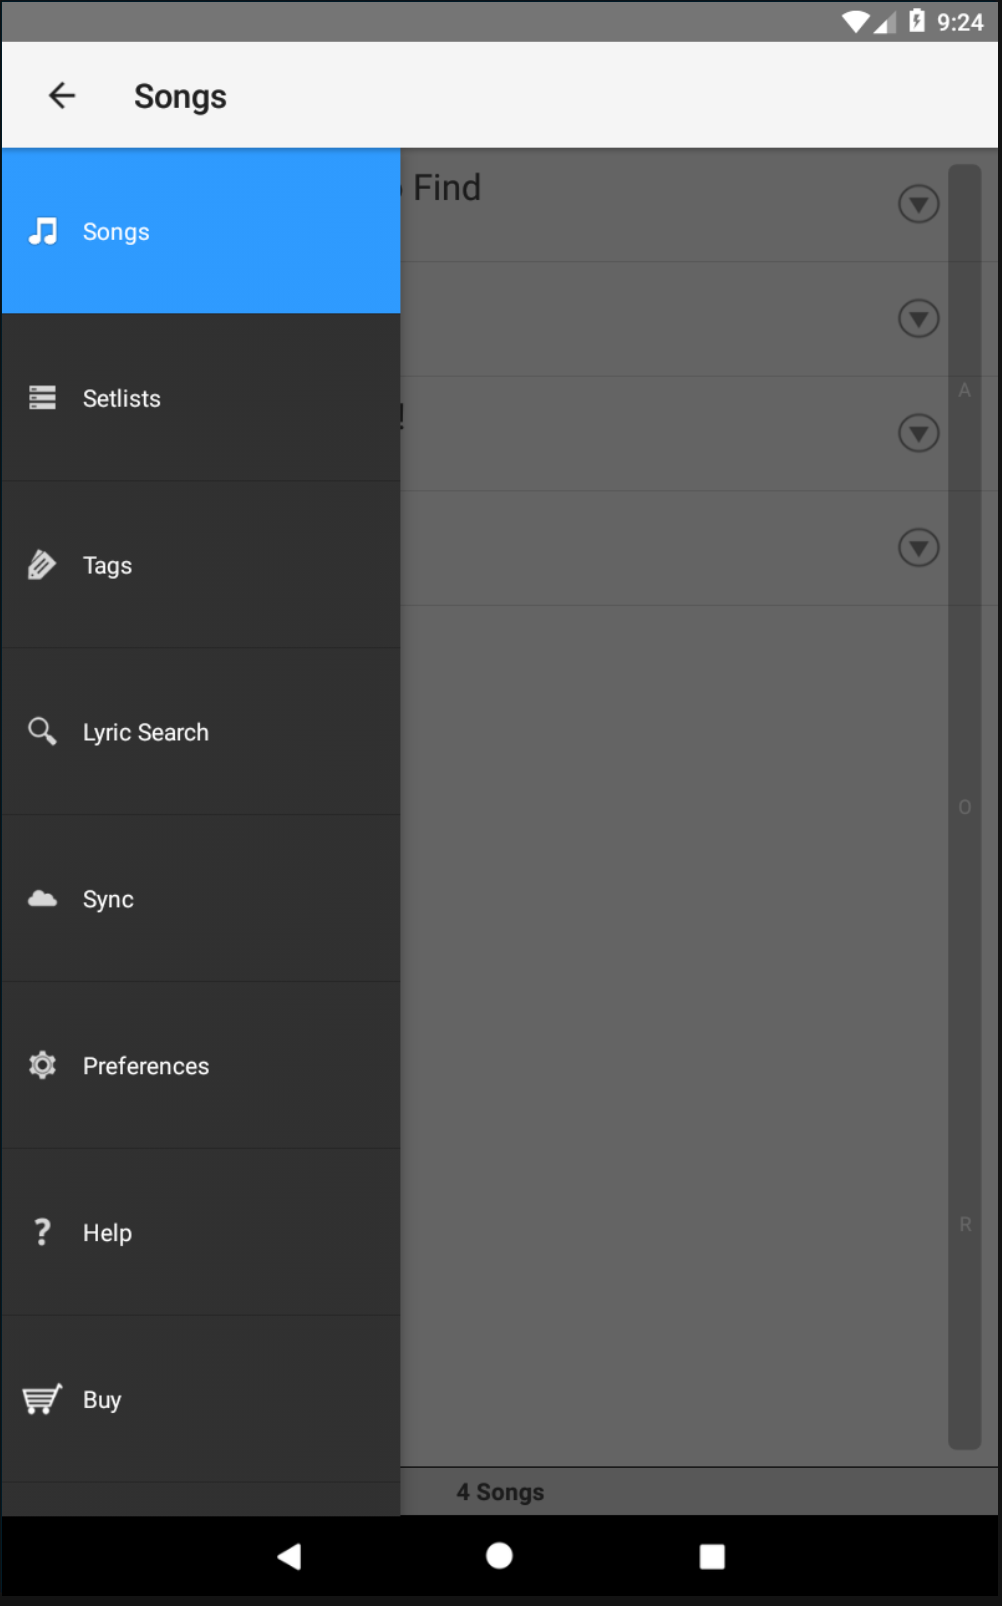
Task: Tap the Preferences gear icon
Action: [x=42, y=1065]
